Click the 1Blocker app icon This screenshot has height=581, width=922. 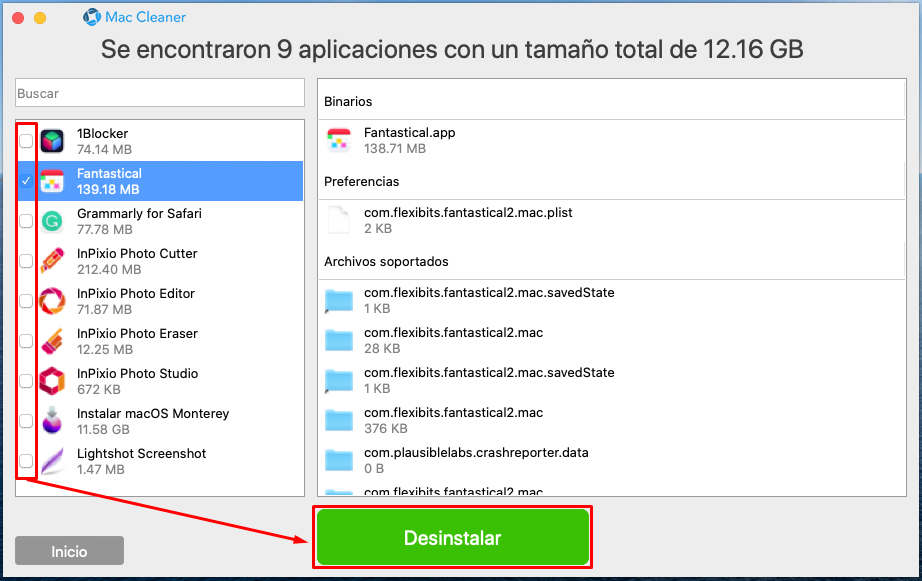coord(52,141)
